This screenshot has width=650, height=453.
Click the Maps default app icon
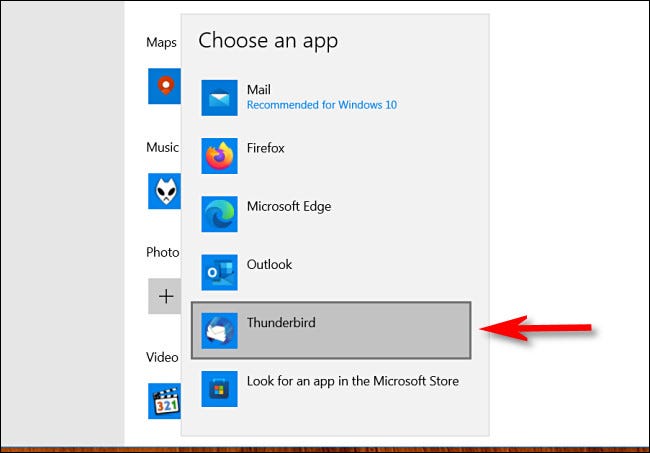point(165,86)
